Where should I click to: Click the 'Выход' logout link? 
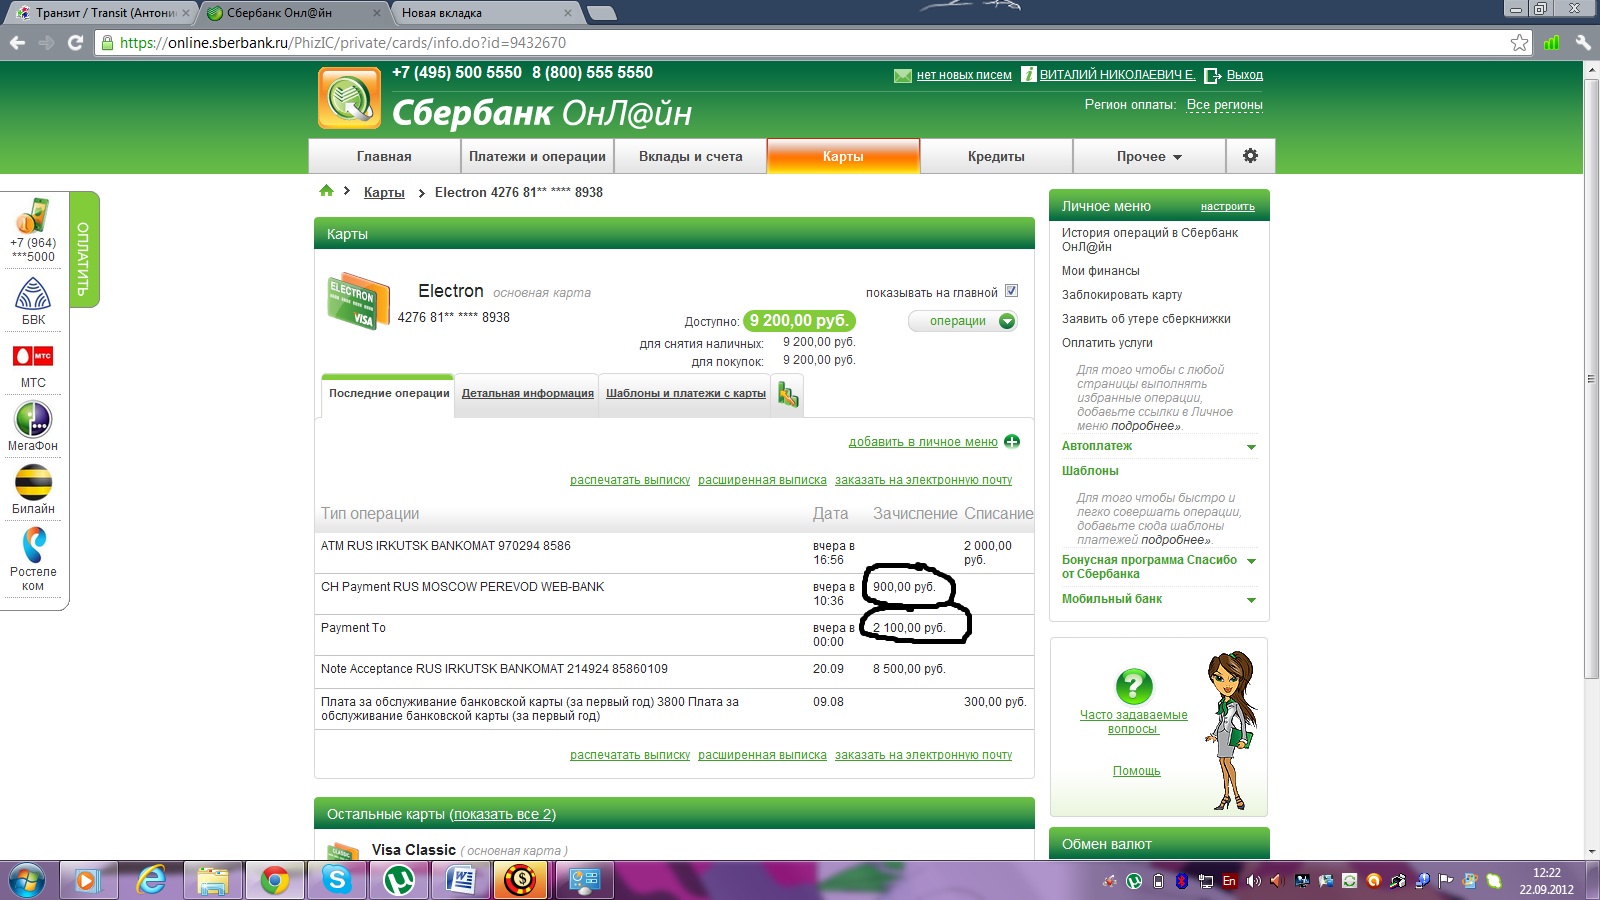pos(1245,75)
